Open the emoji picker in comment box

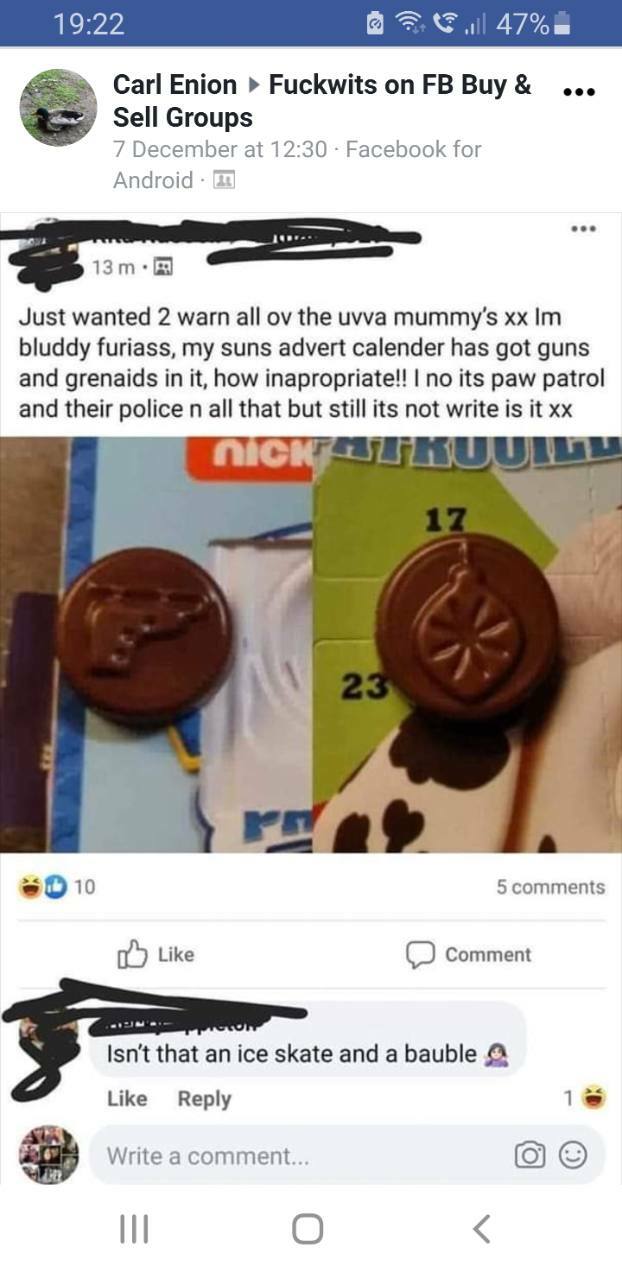point(572,1155)
